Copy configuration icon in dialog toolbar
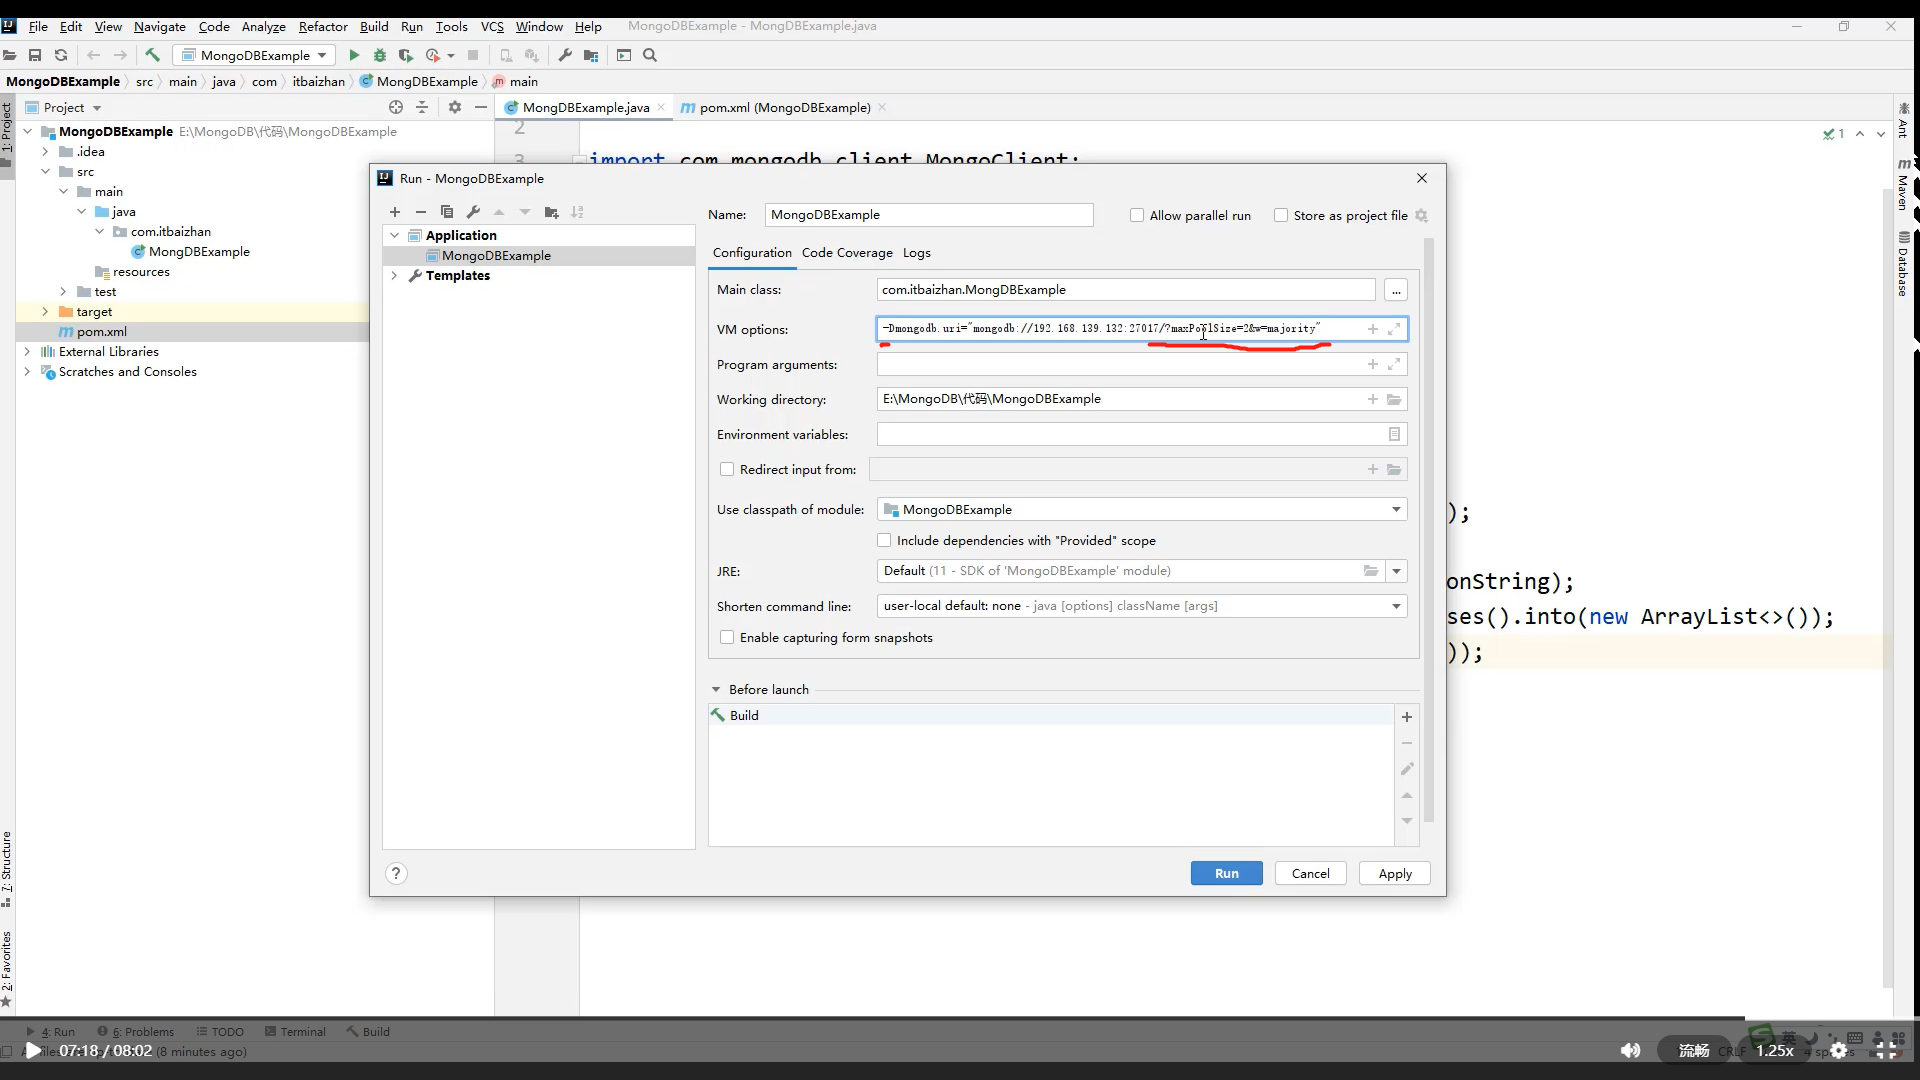1920x1080 pixels. (447, 212)
